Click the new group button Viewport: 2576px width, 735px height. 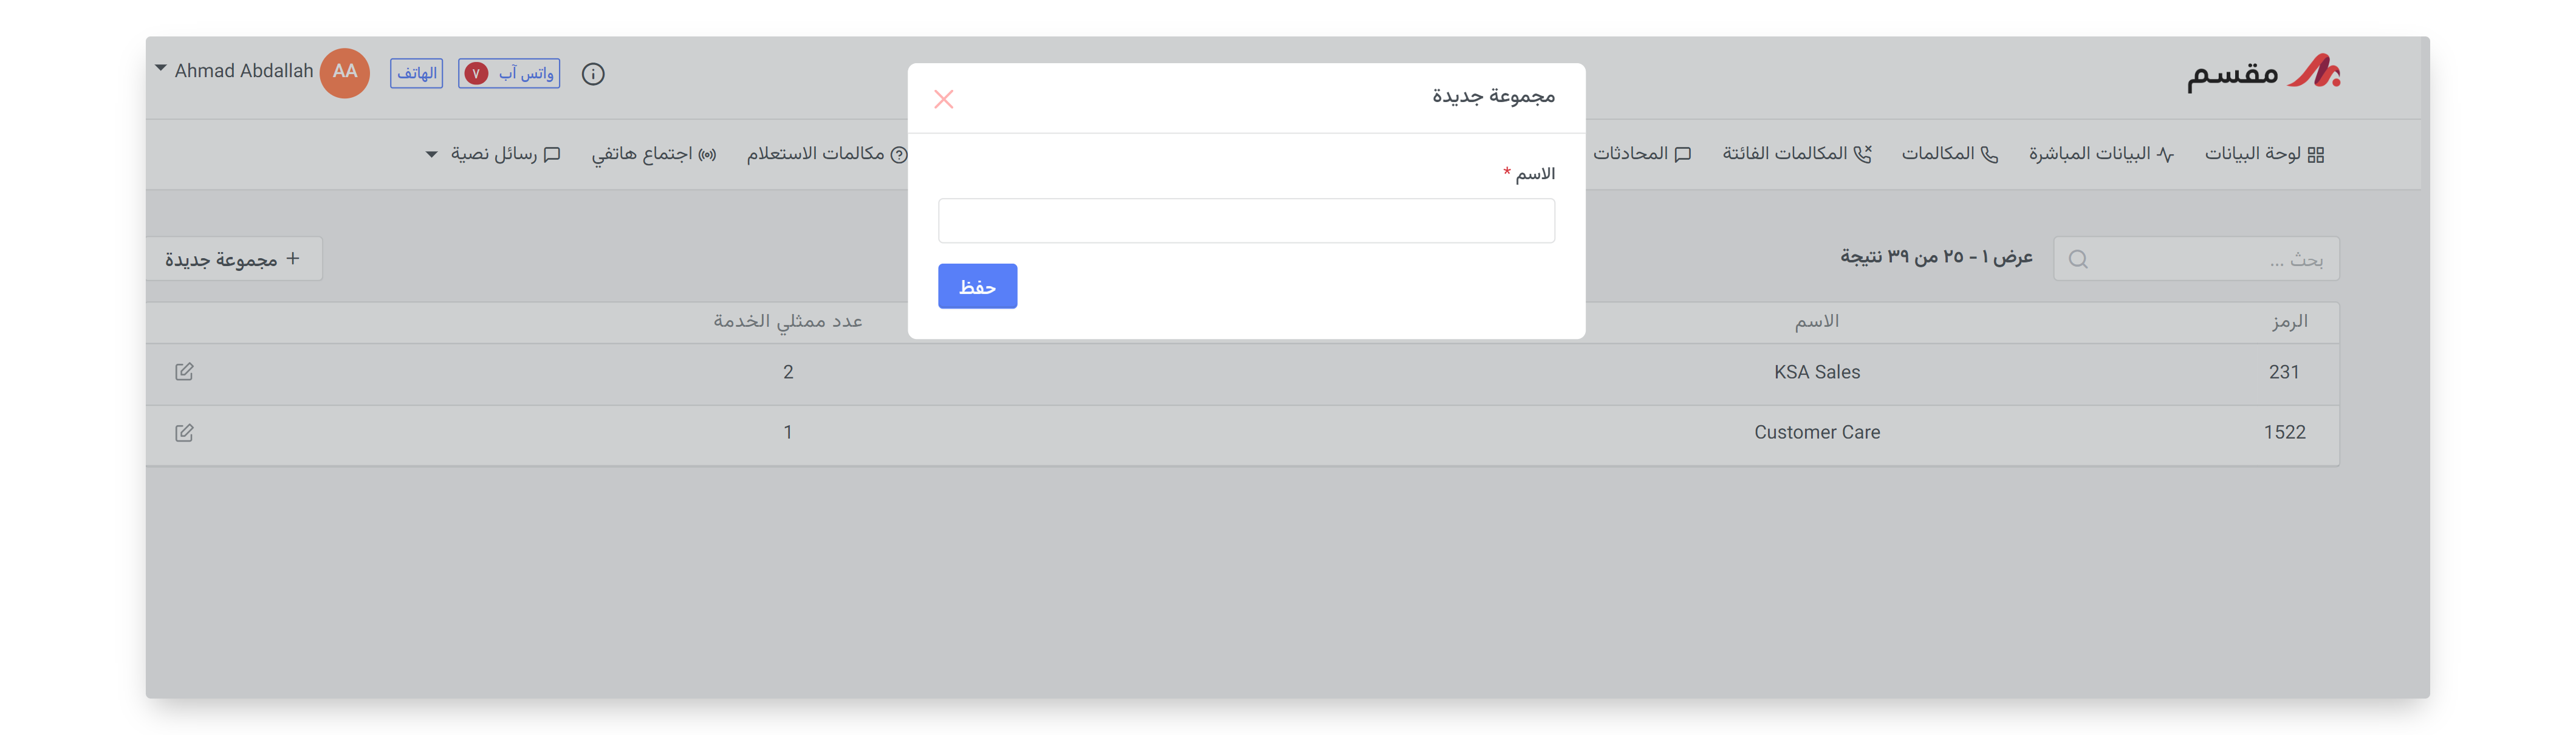click(x=233, y=259)
